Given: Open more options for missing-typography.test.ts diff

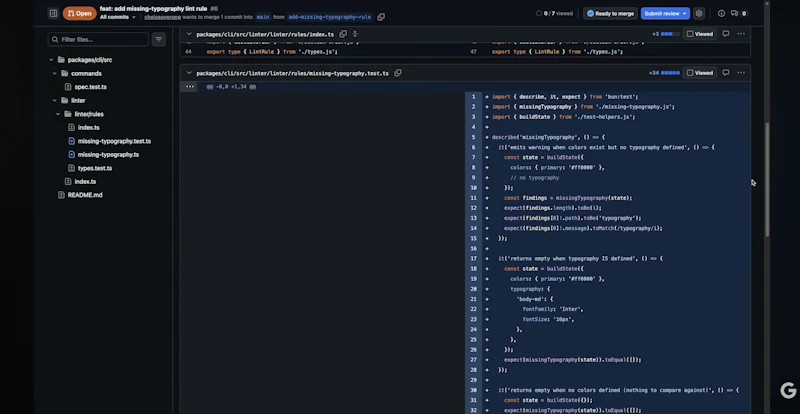Looking at the screenshot, I should (x=741, y=72).
